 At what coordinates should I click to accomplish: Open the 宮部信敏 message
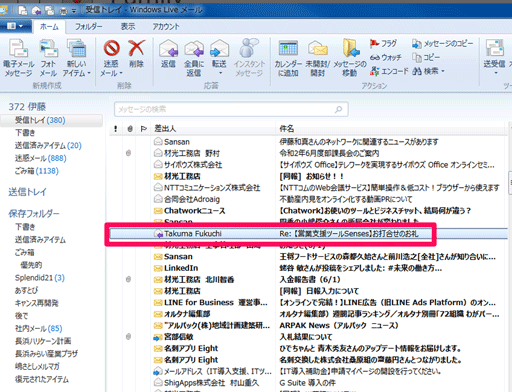coord(307,337)
